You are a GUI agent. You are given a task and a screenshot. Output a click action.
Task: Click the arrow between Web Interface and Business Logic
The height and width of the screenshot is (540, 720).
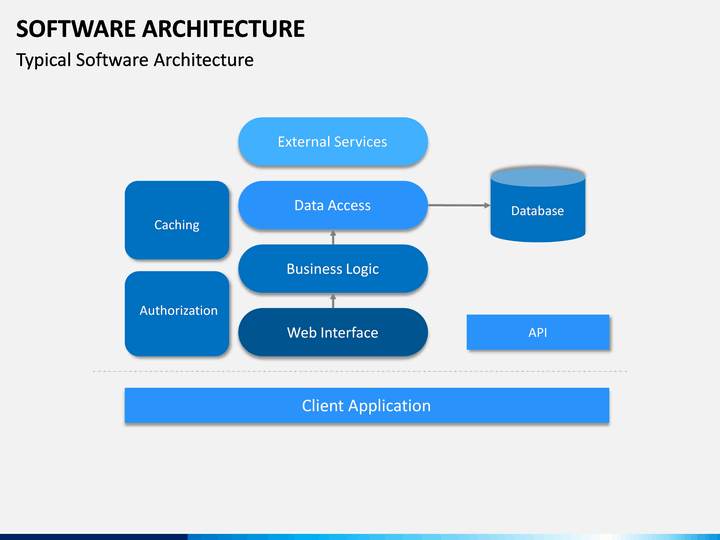(x=333, y=301)
